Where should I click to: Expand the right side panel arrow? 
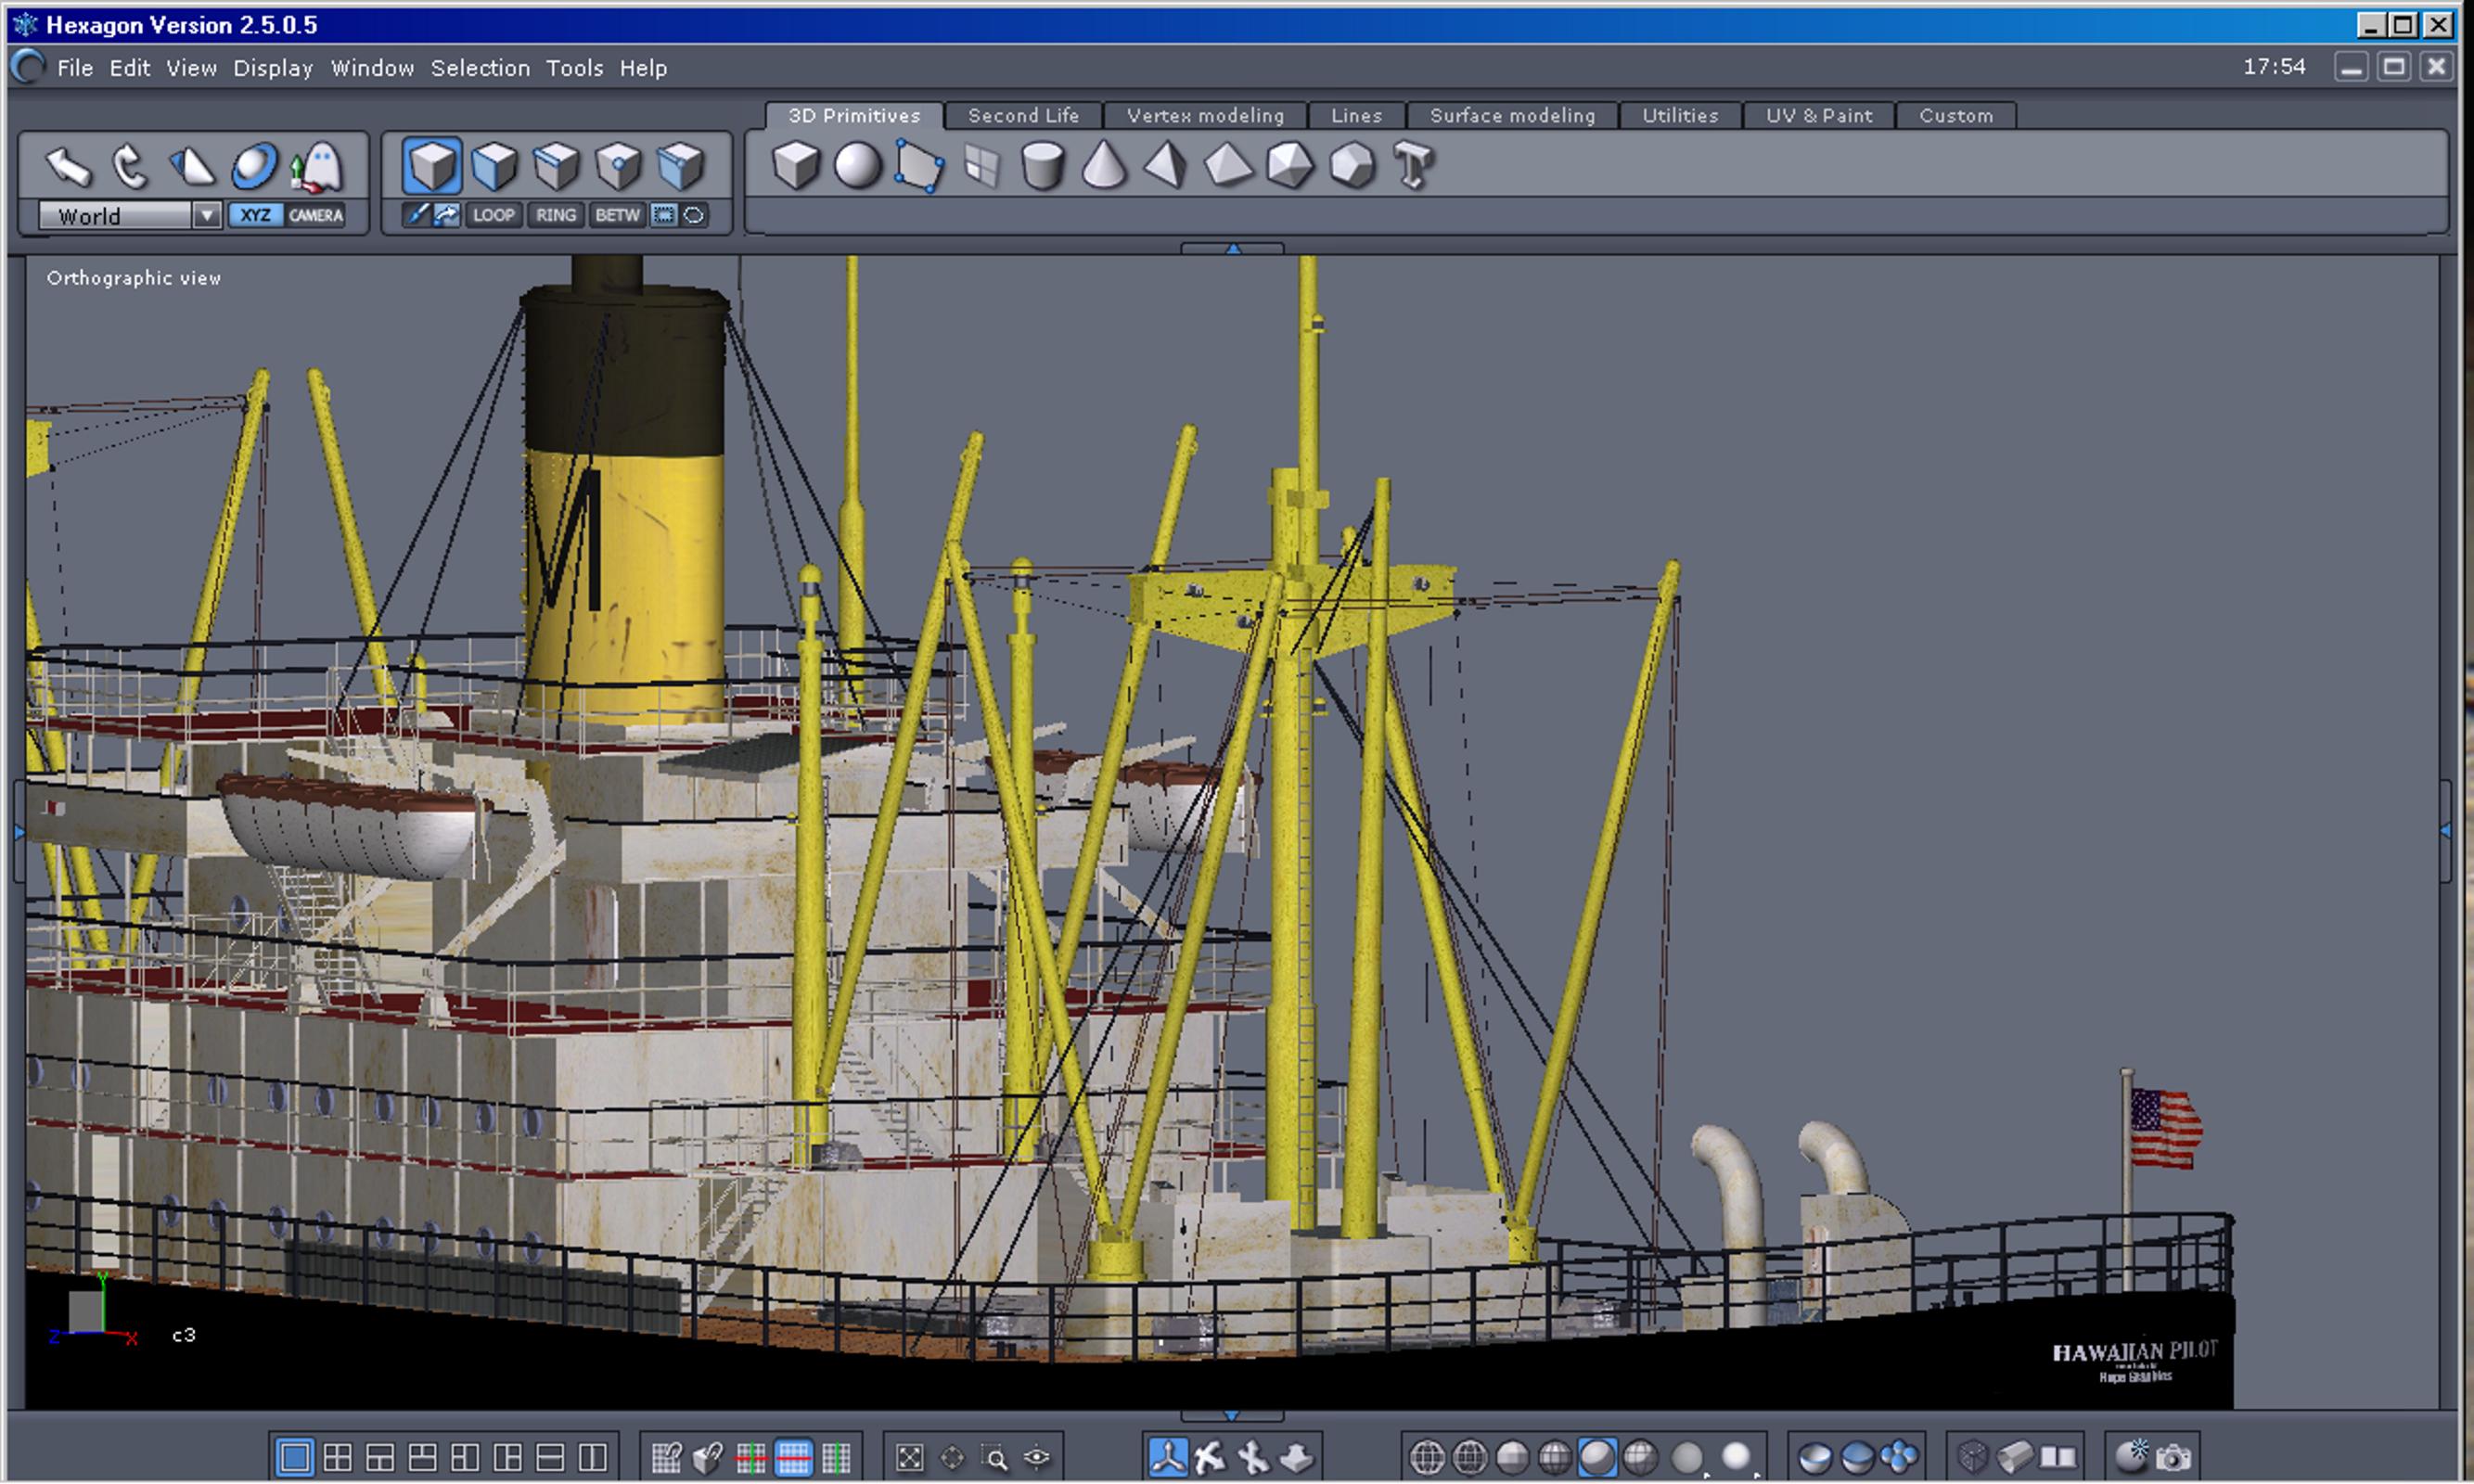click(2445, 830)
